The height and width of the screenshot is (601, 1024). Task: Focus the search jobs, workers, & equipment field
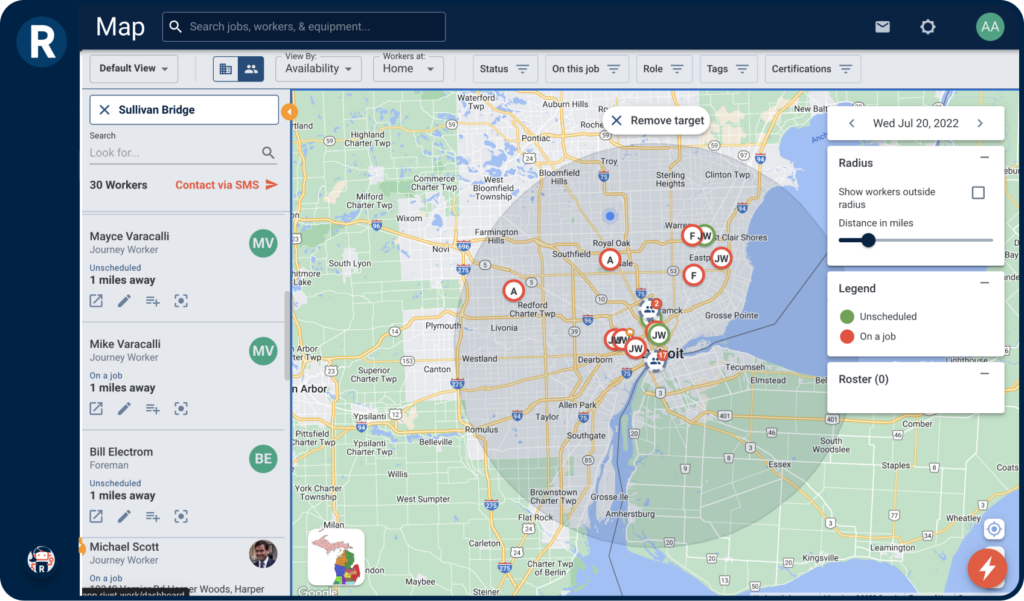pyautogui.click(x=304, y=27)
